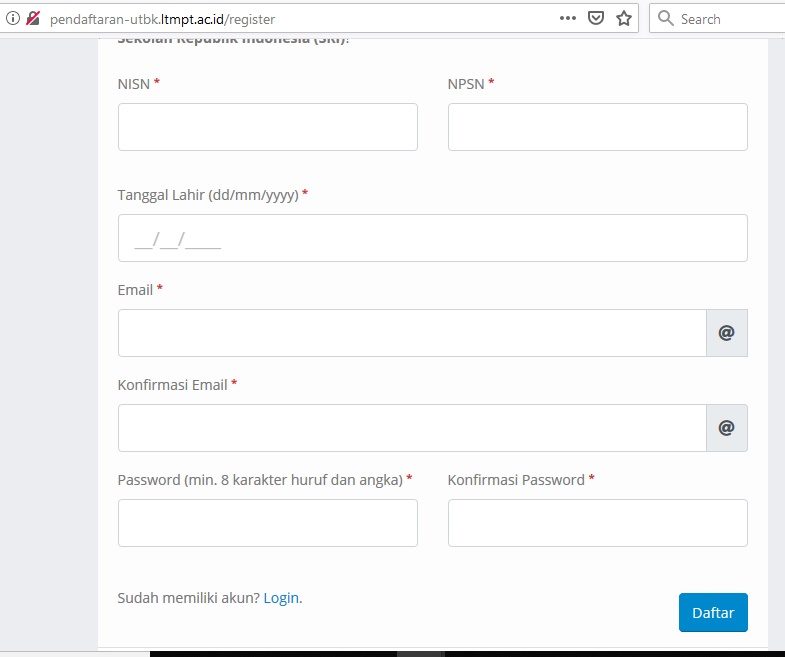This screenshot has width=785, height=657.
Task: Click the Tanggal Lahir field label
Action: coord(208,195)
